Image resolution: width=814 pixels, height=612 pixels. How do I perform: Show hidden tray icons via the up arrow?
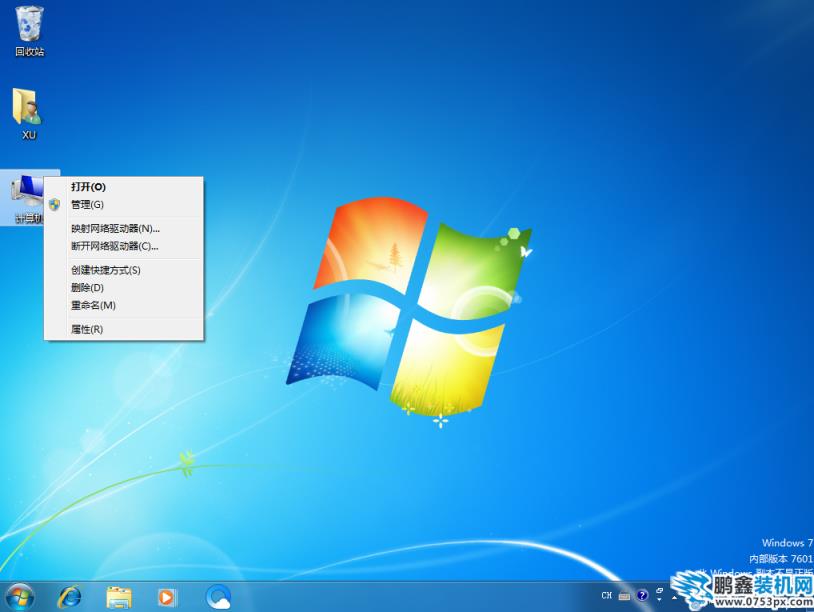click(x=674, y=598)
